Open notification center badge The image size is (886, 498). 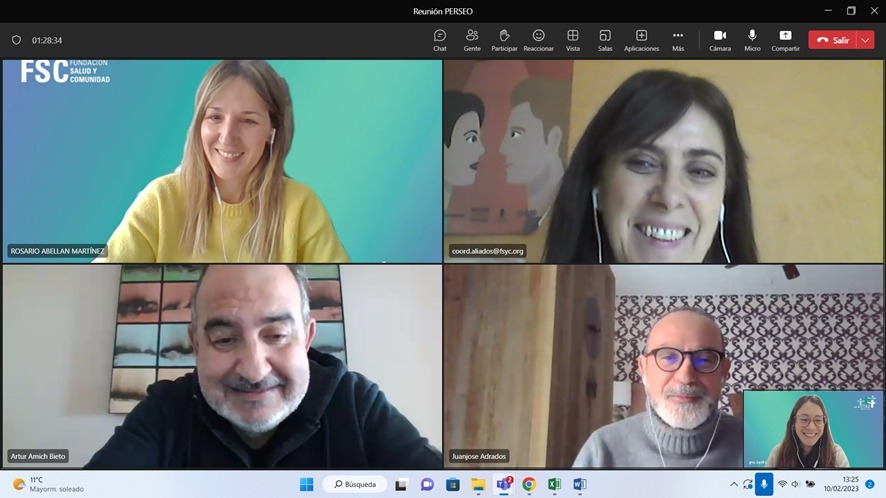pos(870,484)
